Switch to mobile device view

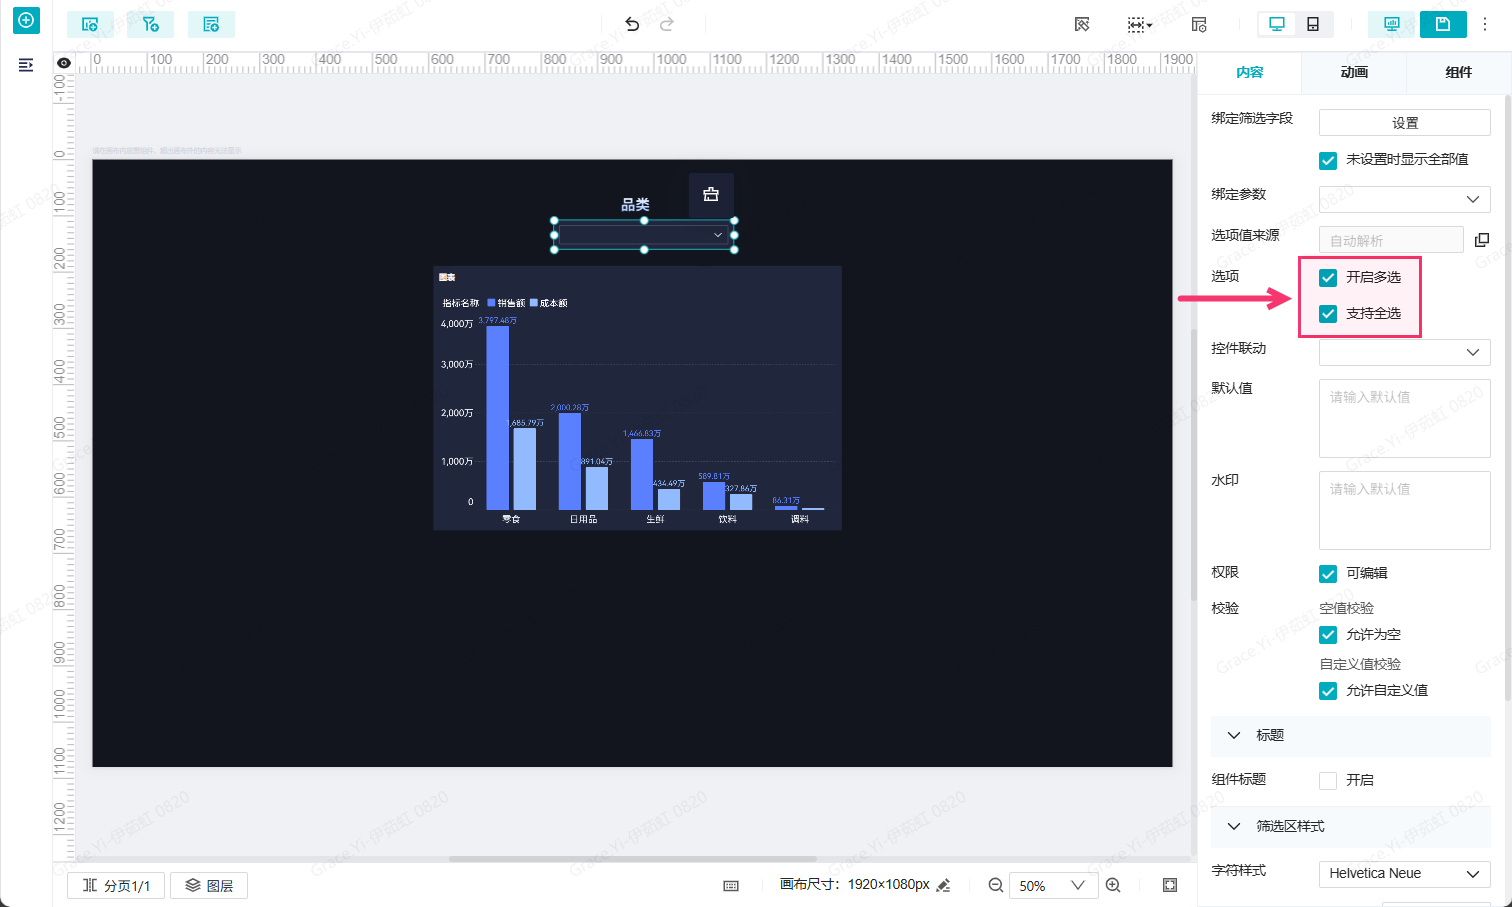pos(1313,24)
